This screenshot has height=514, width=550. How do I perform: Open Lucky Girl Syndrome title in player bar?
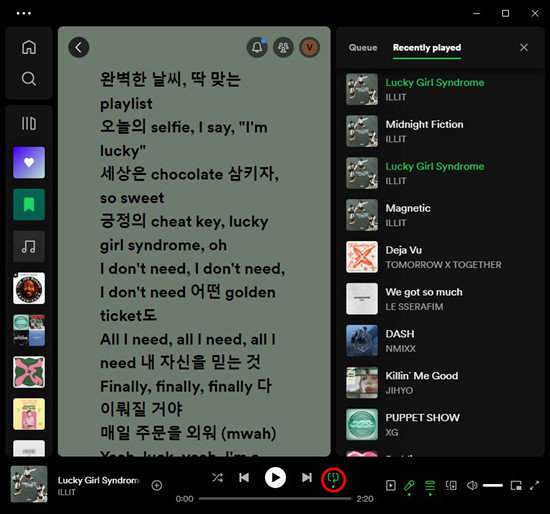click(x=99, y=480)
